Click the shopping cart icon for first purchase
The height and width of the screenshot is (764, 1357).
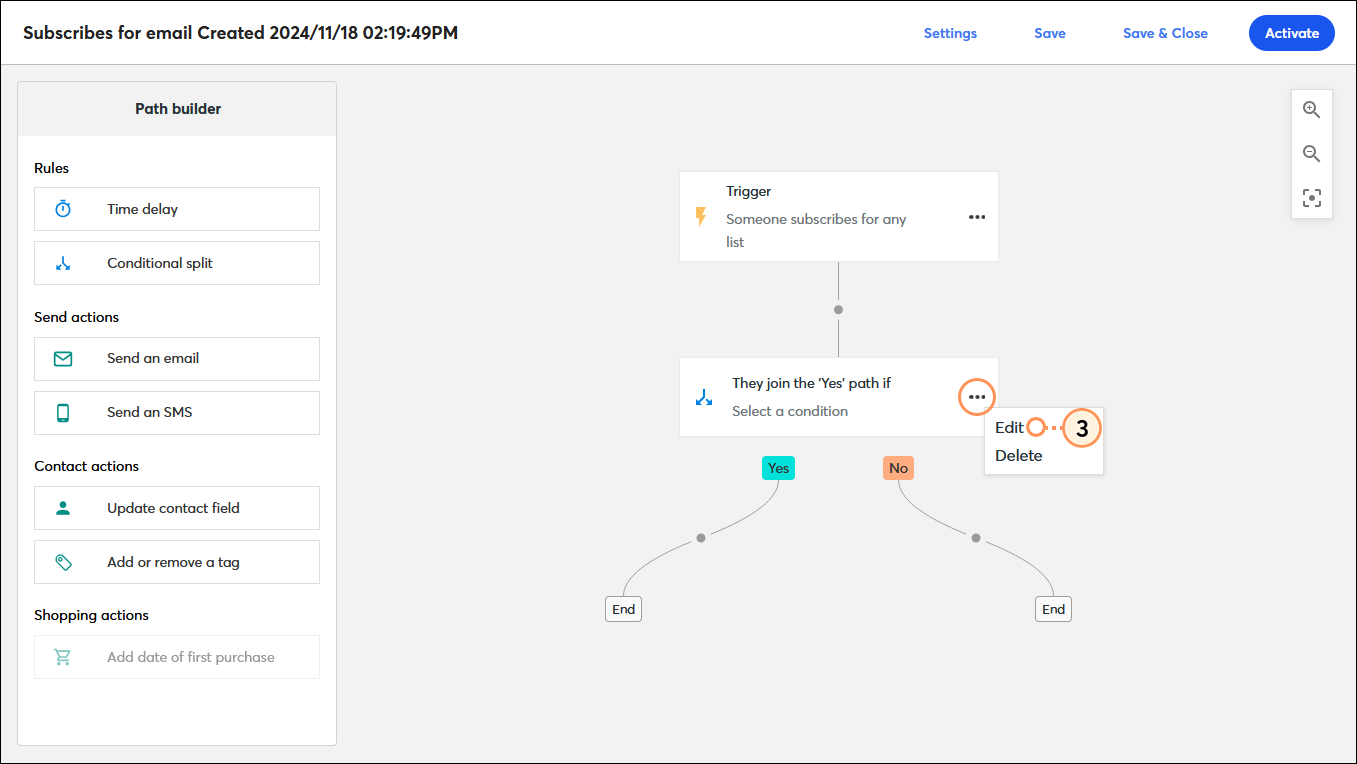coord(63,657)
